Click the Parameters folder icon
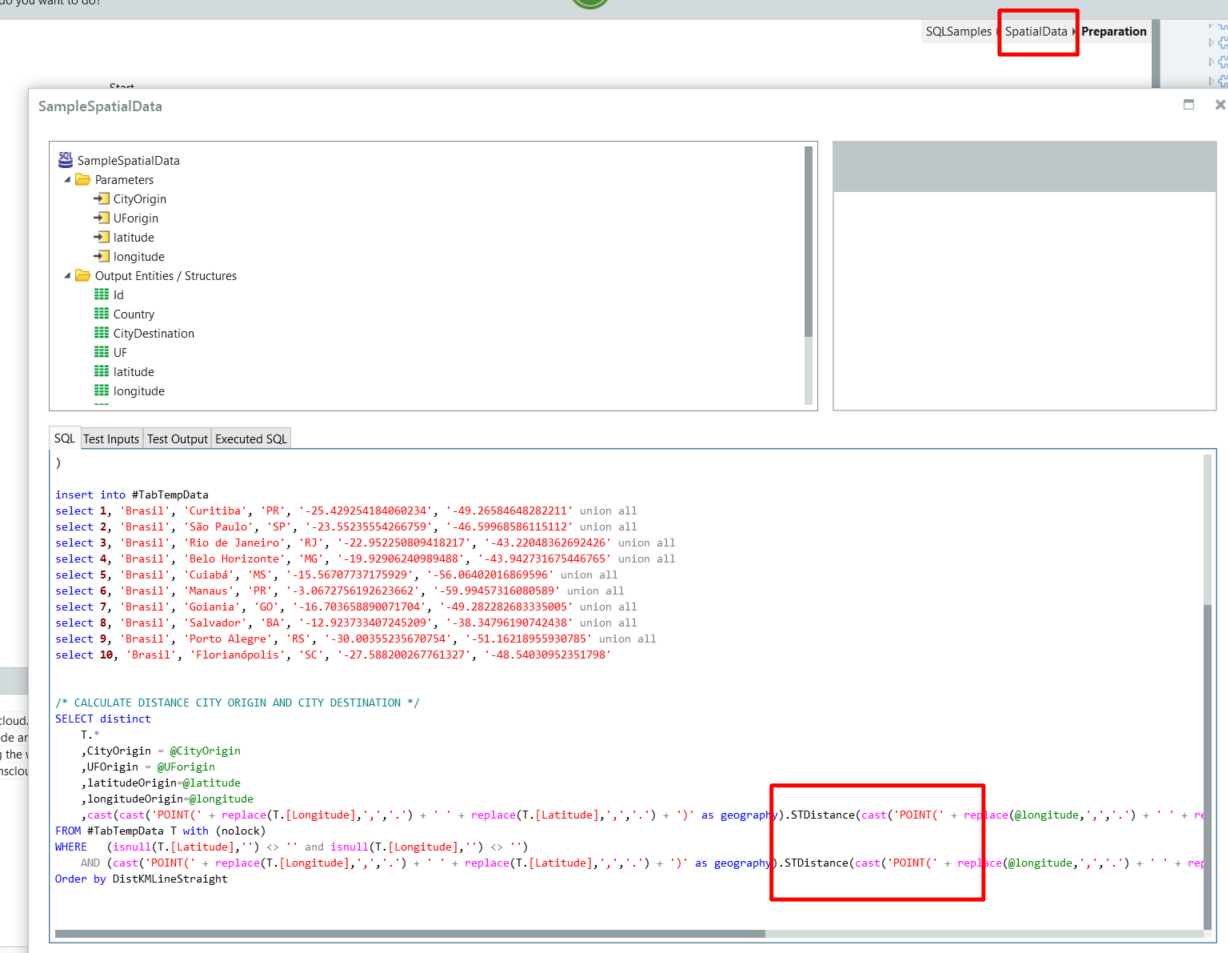The height and width of the screenshot is (953, 1228). [x=83, y=180]
